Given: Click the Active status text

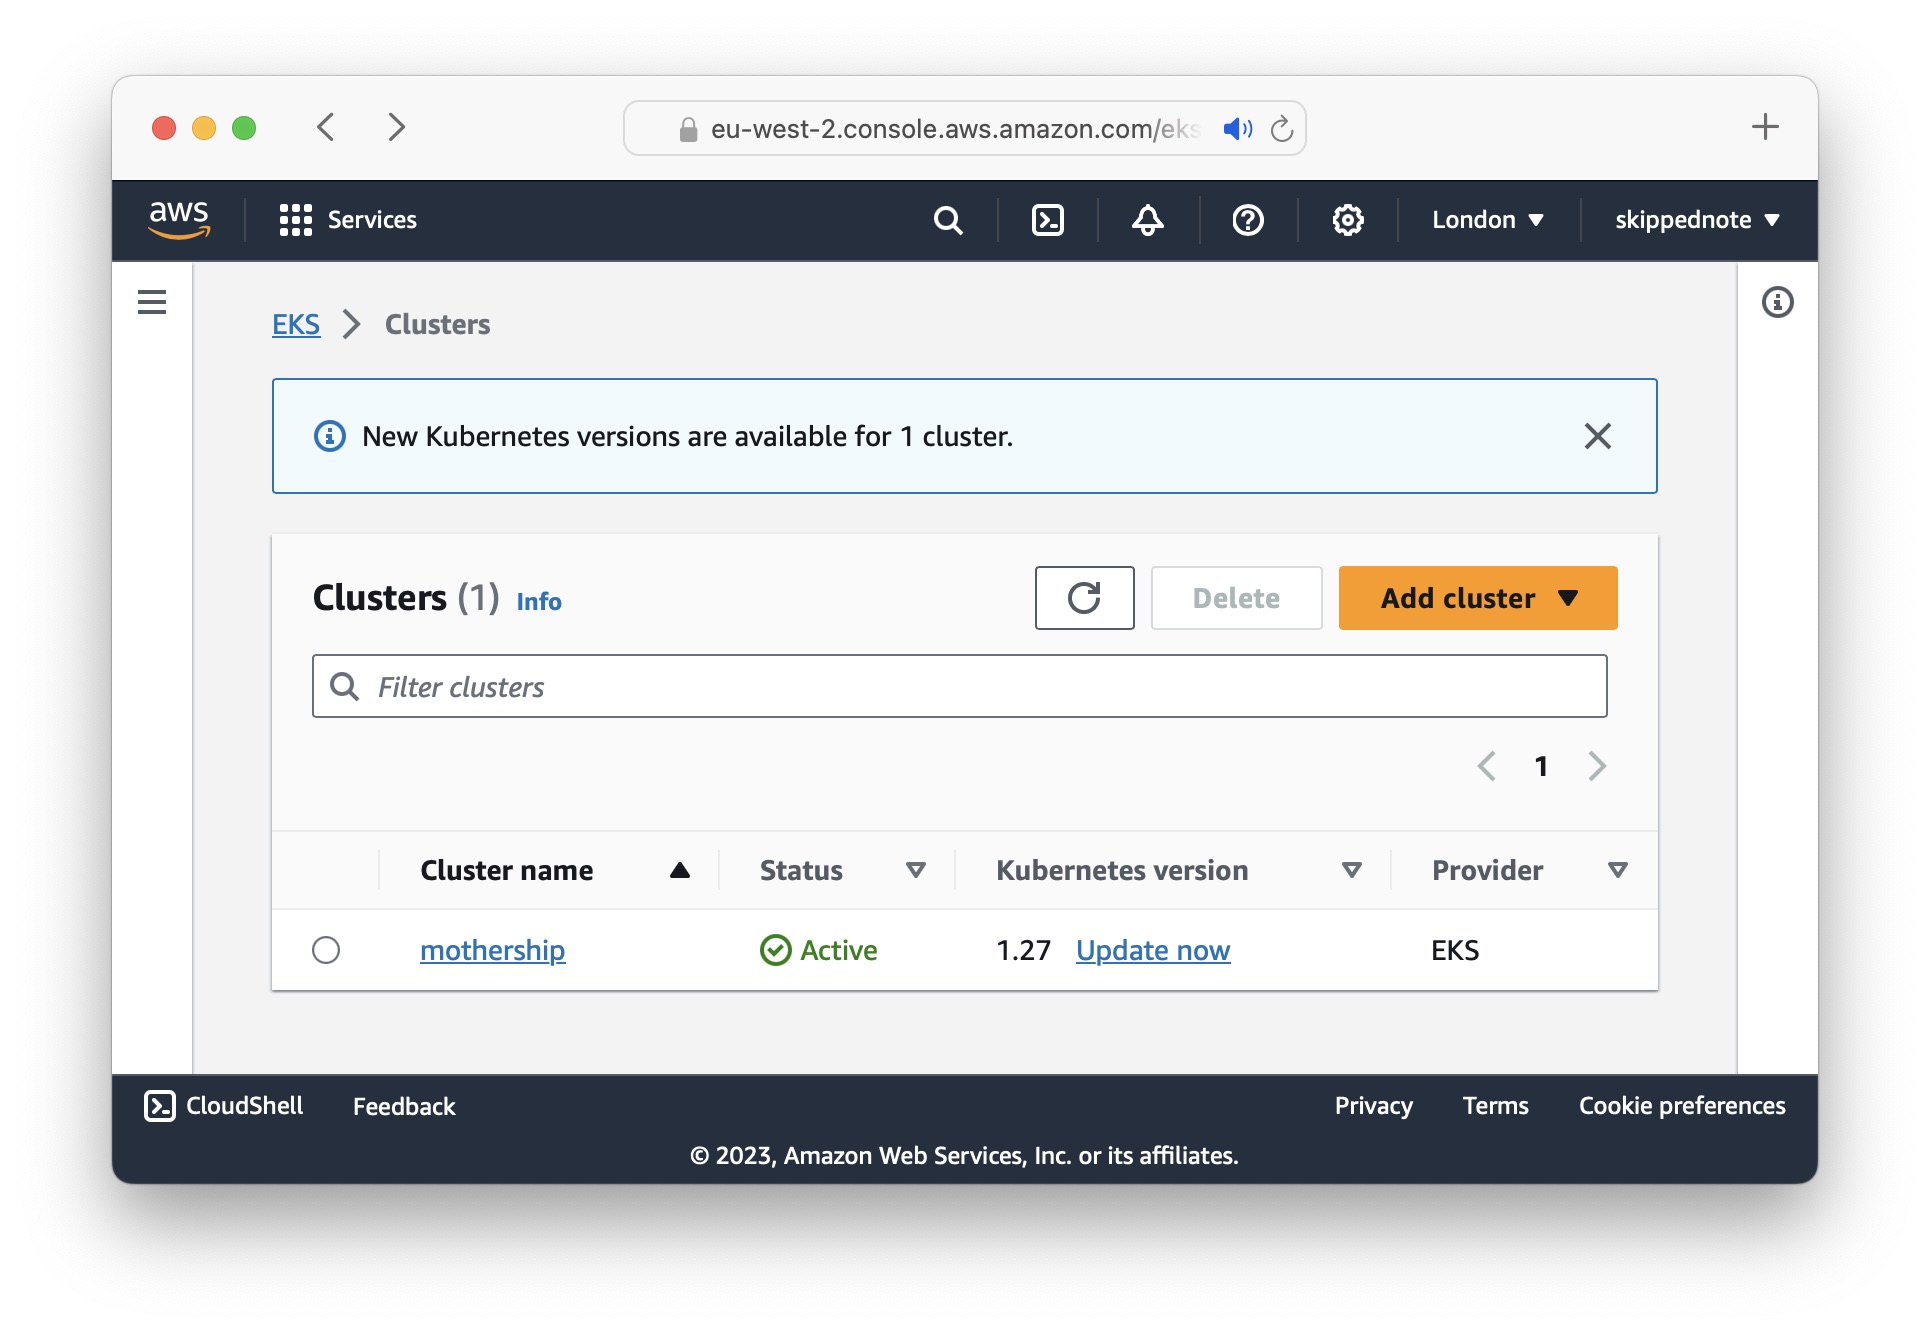Looking at the screenshot, I should point(838,950).
